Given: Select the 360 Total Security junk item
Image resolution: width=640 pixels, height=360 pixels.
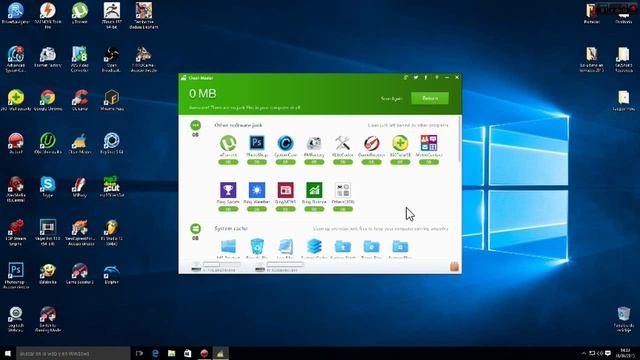Looking at the screenshot, I should coord(400,143).
